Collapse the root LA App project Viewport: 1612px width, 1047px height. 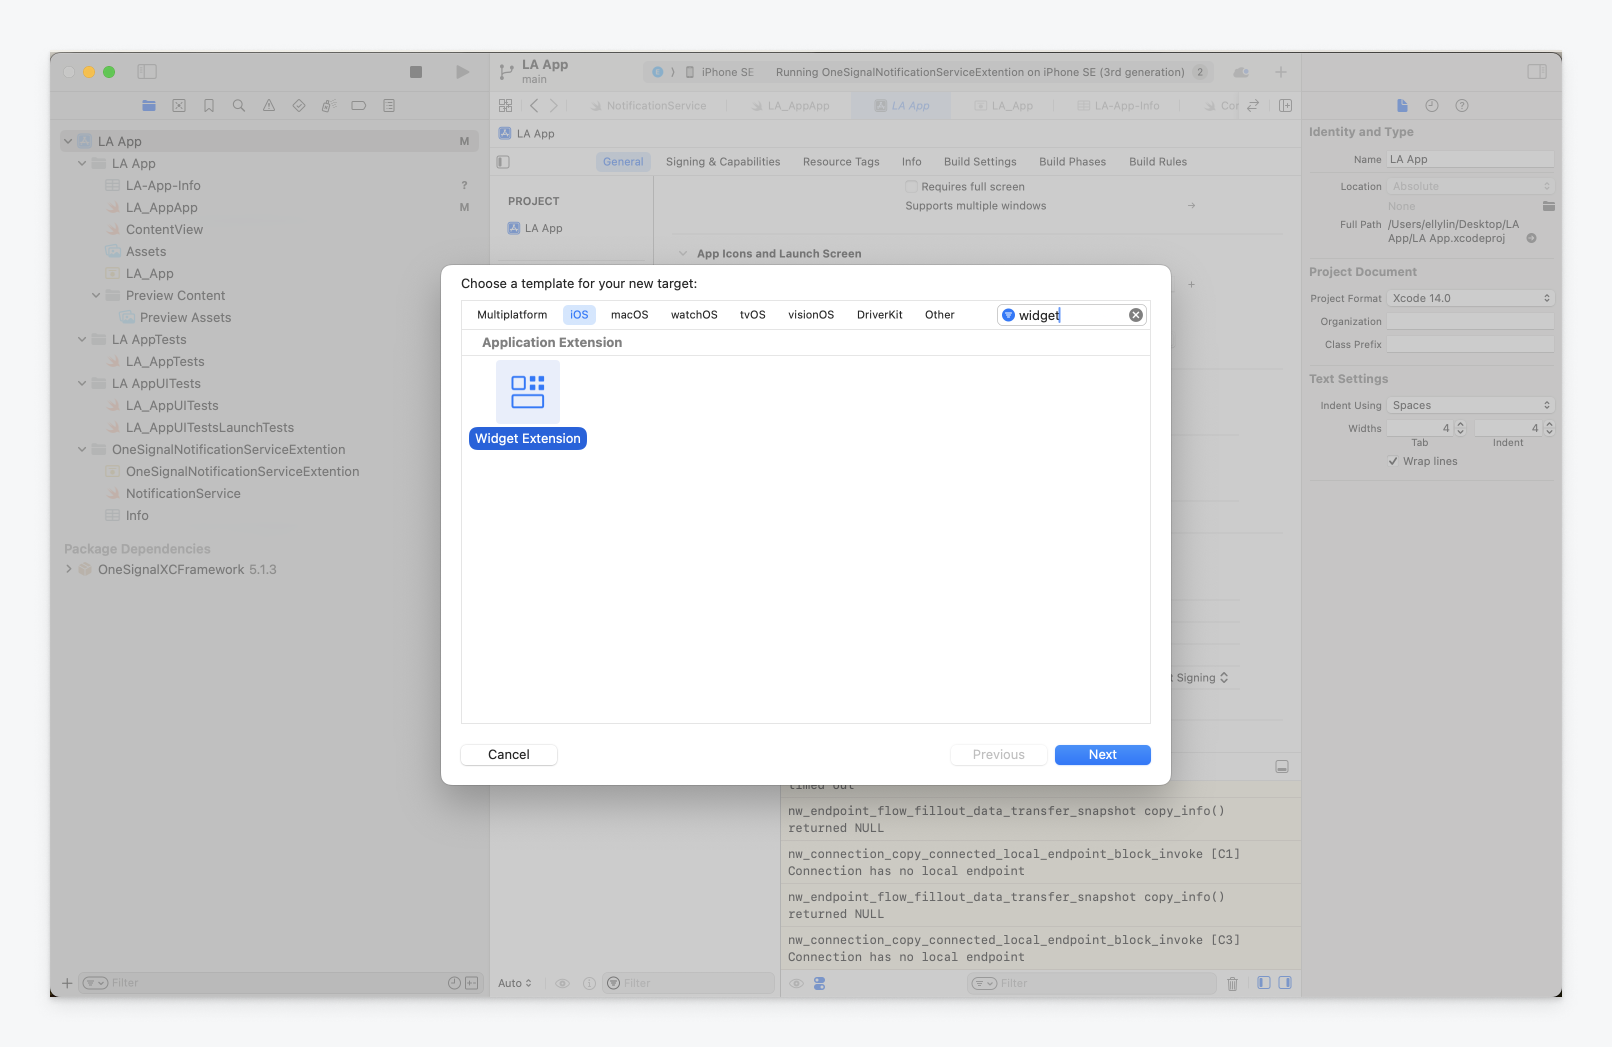pyautogui.click(x=68, y=142)
